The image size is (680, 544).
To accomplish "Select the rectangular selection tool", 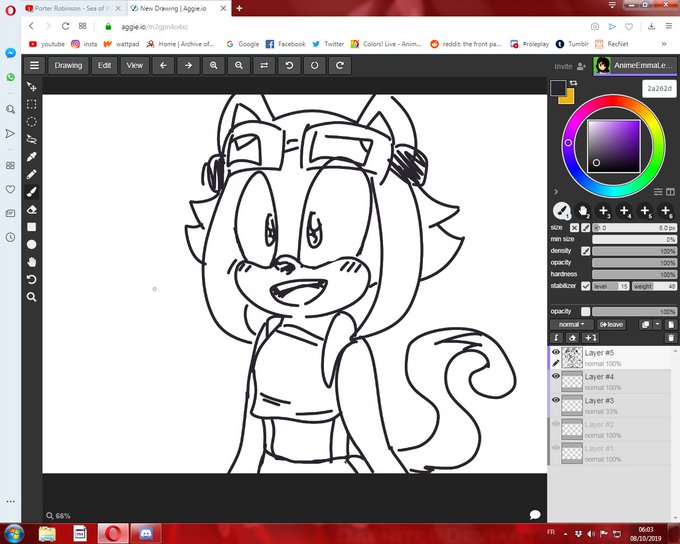I will click(32, 105).
